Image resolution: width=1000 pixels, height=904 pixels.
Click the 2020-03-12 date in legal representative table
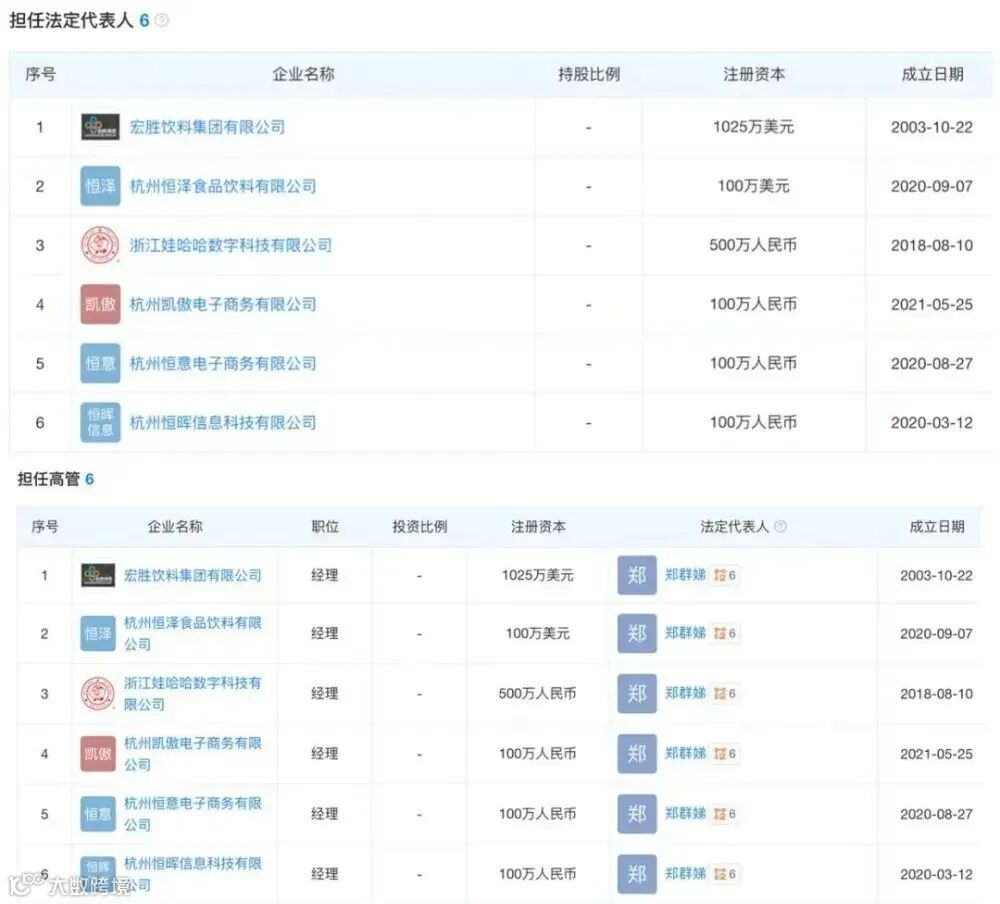point(932,422)
